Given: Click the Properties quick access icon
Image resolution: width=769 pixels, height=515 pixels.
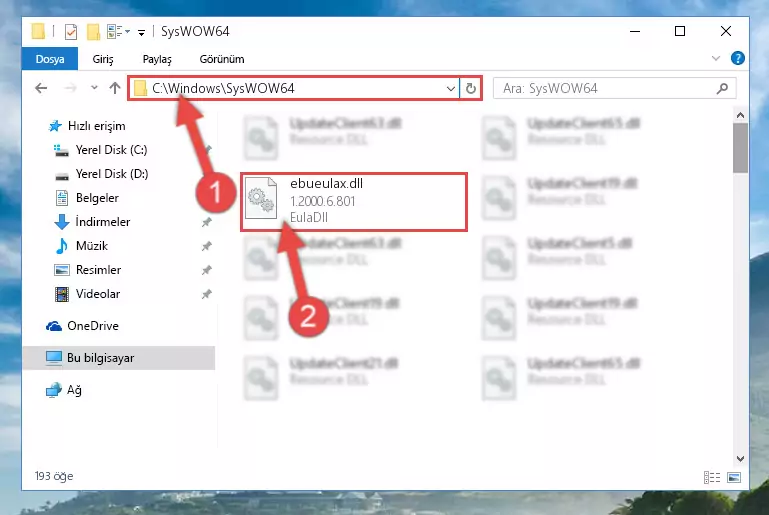Looking at the screenshot, I should click(x=71, y=32).
